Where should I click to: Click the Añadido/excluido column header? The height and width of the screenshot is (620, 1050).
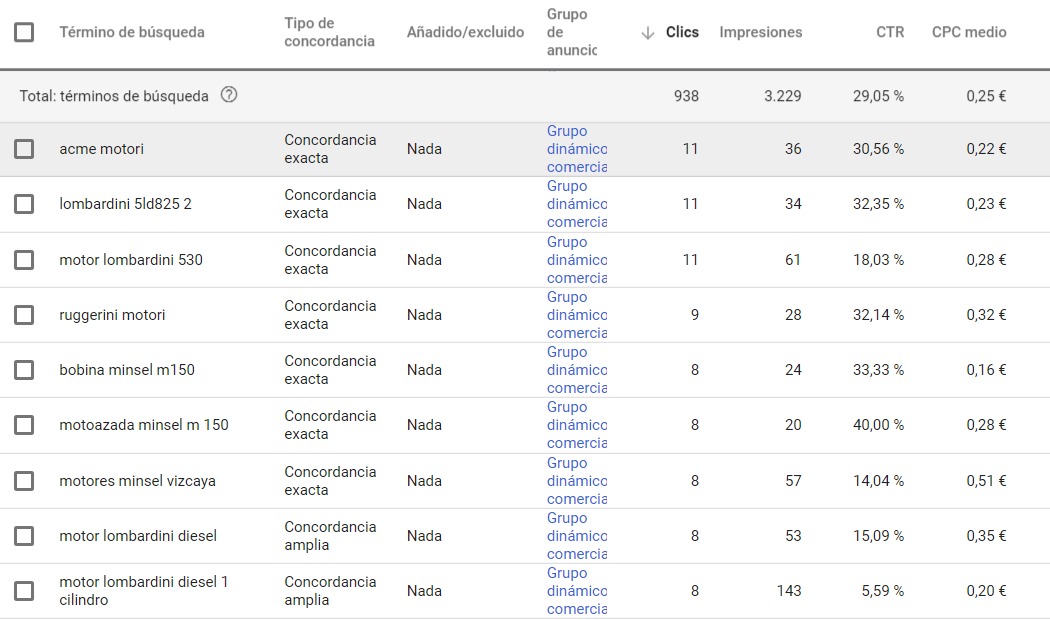(465, 32)
